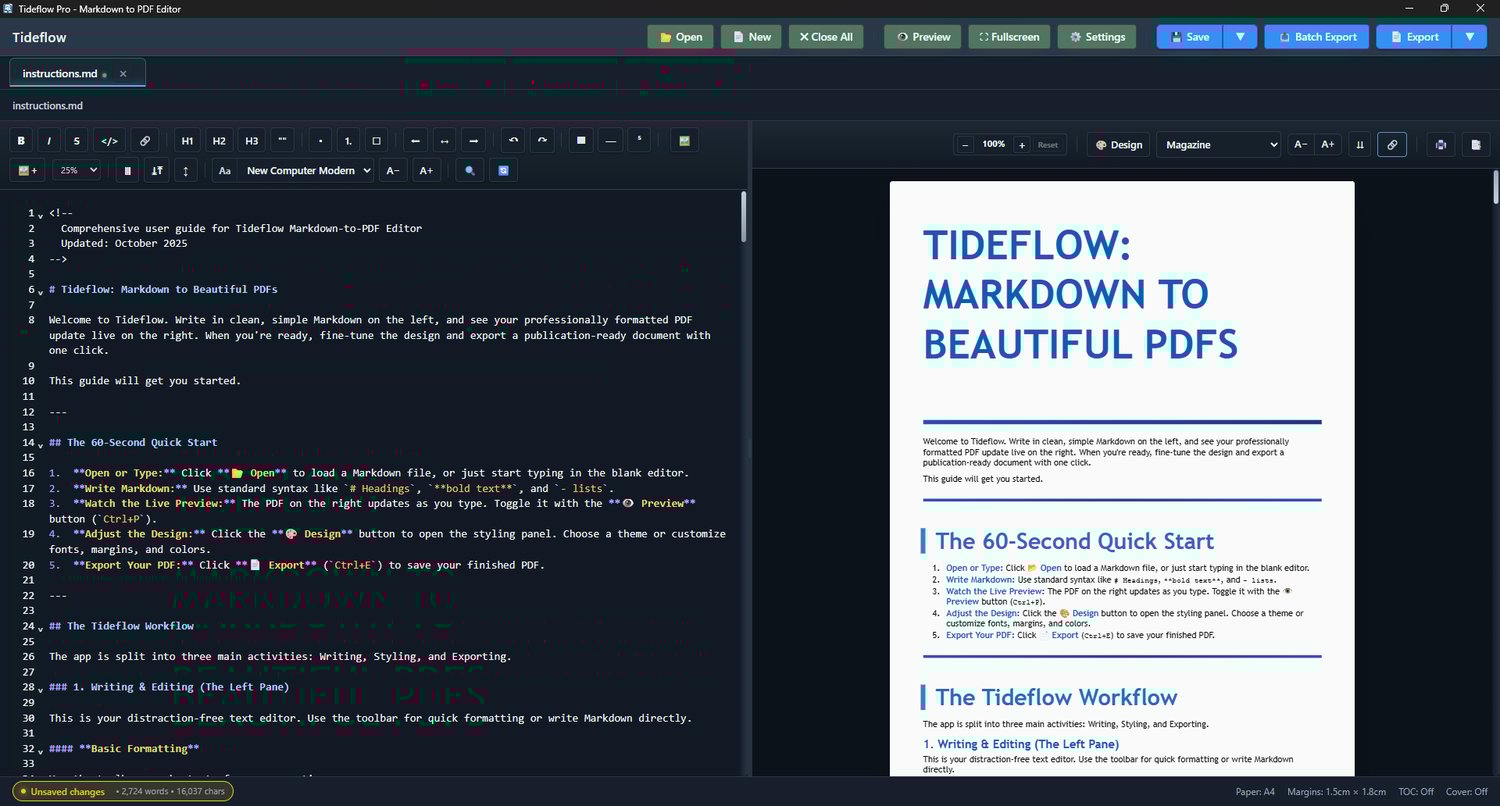Click the undo arrow in the editor toolbar
The height and width of the screenshot is (806, 1500).
point(514,141)
